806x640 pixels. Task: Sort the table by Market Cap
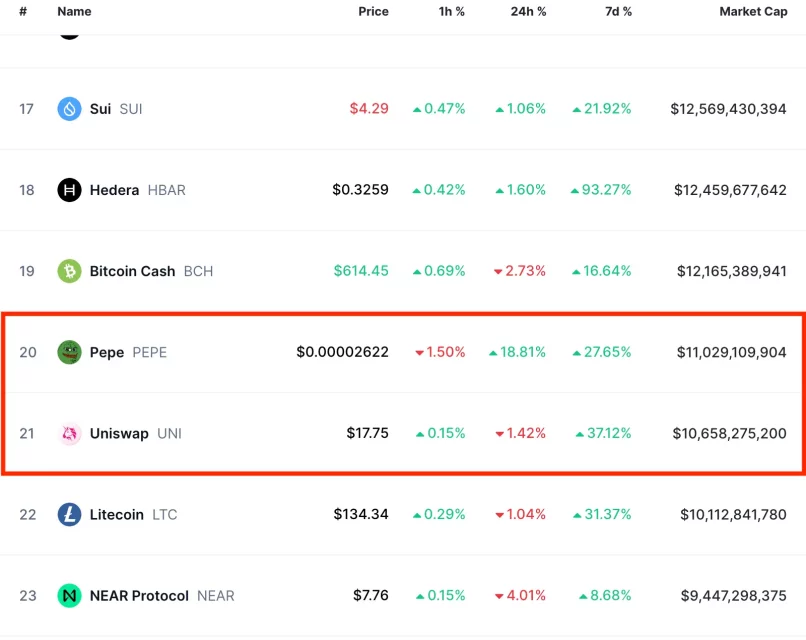coord(752,12)
